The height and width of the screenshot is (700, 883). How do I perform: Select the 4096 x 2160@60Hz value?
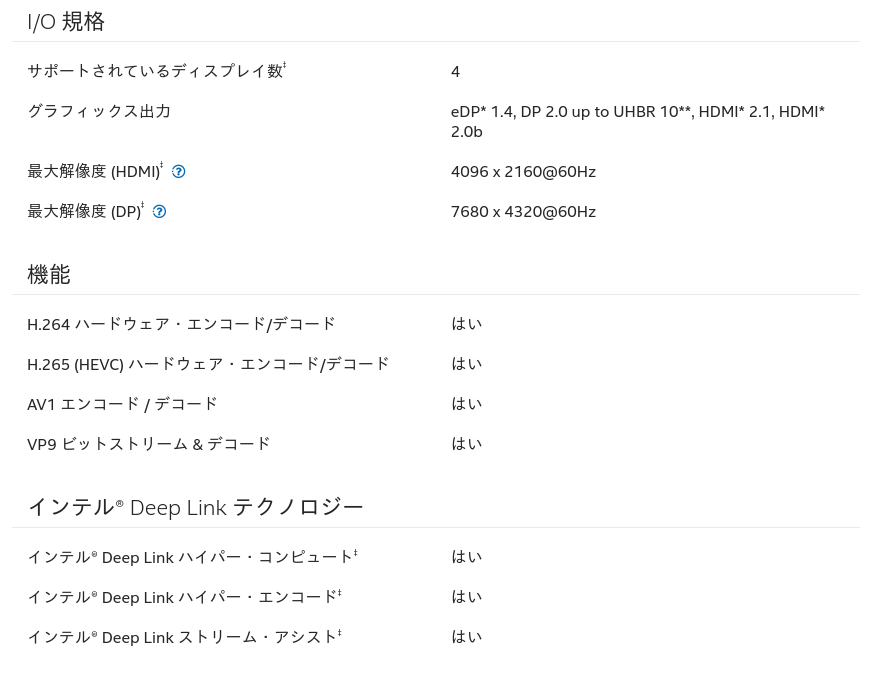point(523,171)
